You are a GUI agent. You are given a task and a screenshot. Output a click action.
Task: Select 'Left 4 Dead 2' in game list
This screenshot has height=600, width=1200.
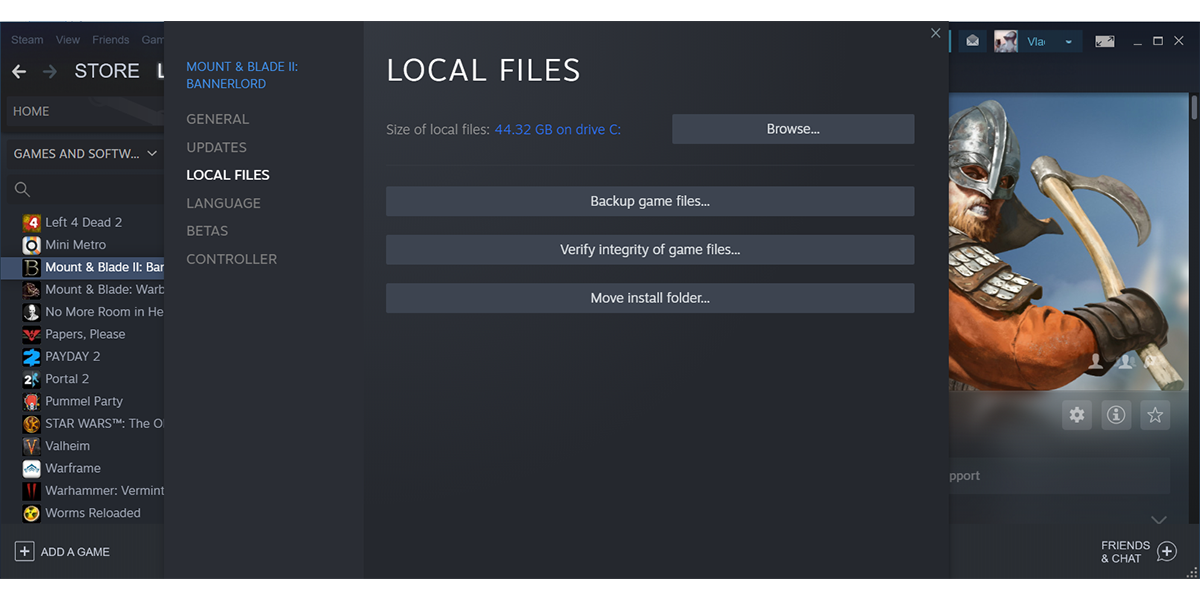(x=84, y=222)
